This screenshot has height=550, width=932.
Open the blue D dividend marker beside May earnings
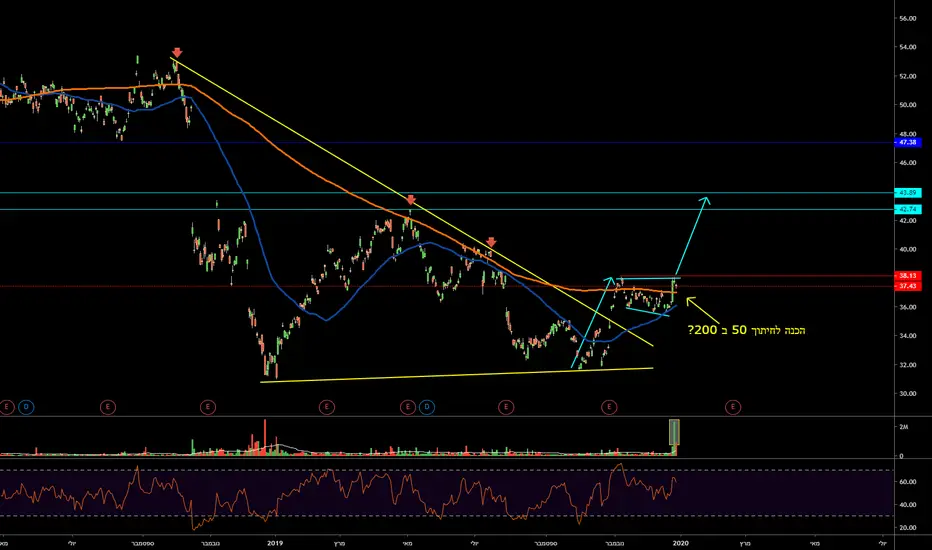tap(427, 407)
